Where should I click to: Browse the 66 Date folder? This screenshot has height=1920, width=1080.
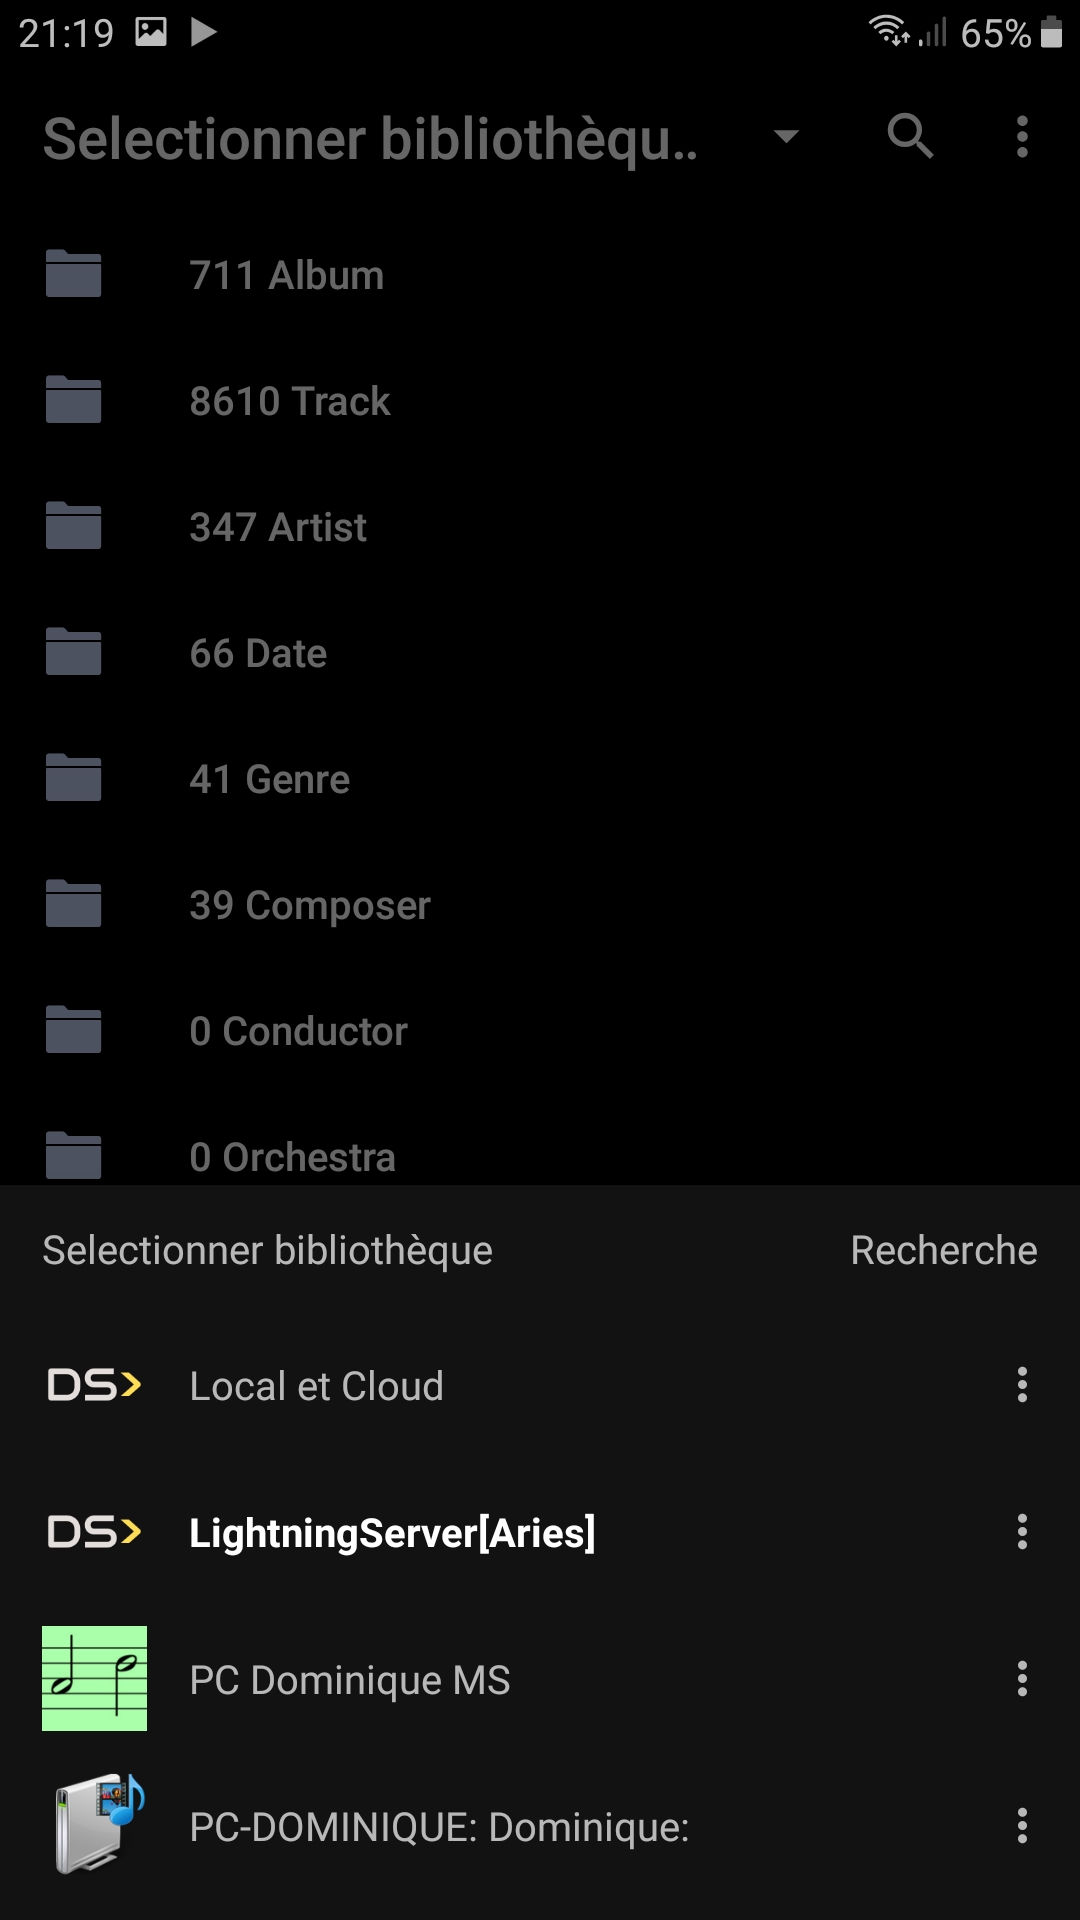[x=258, y=653]
